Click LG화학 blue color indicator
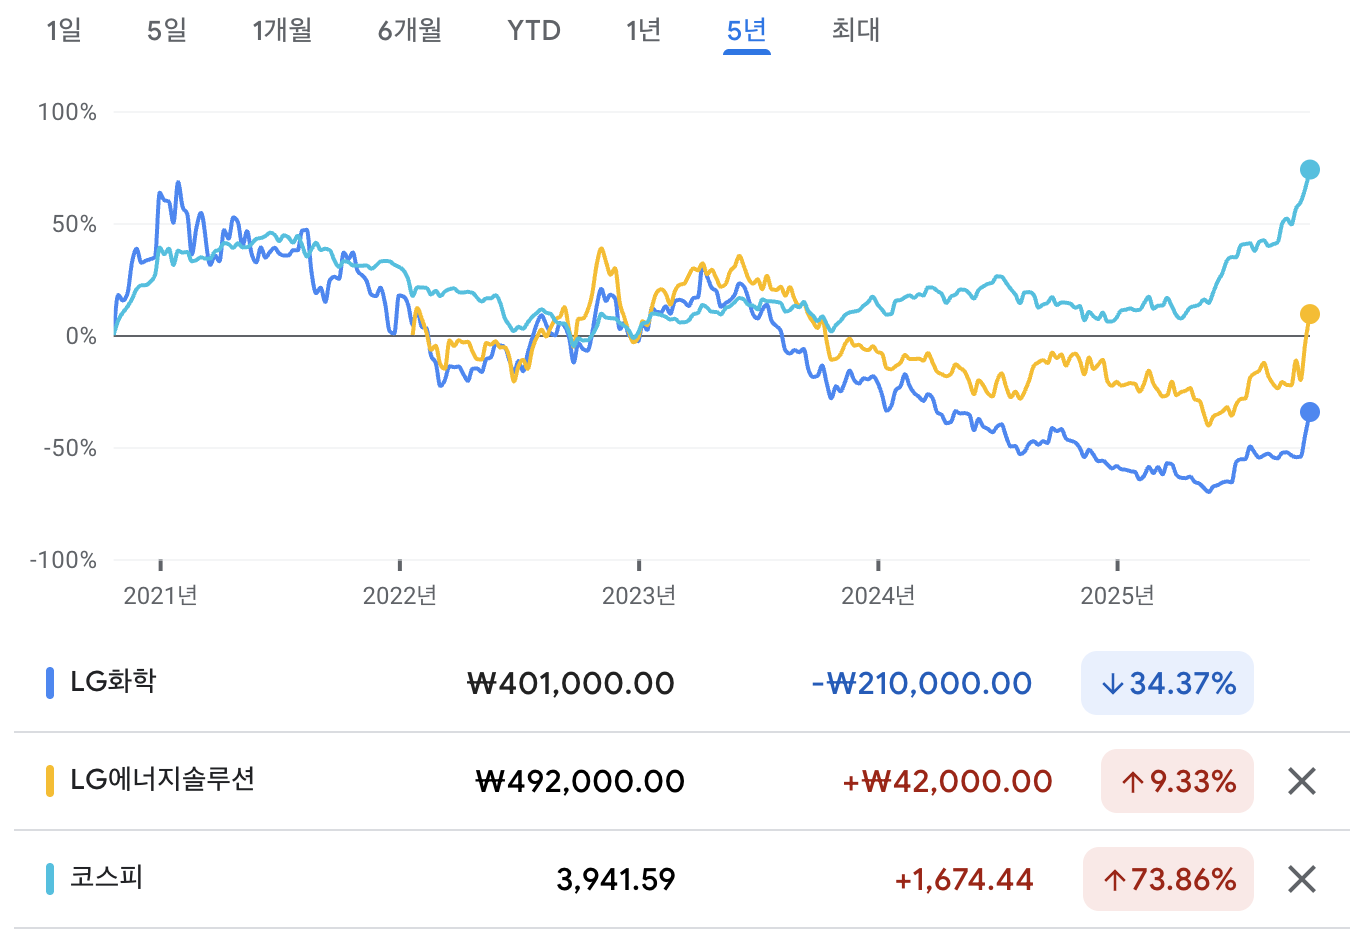 (50, 683)
